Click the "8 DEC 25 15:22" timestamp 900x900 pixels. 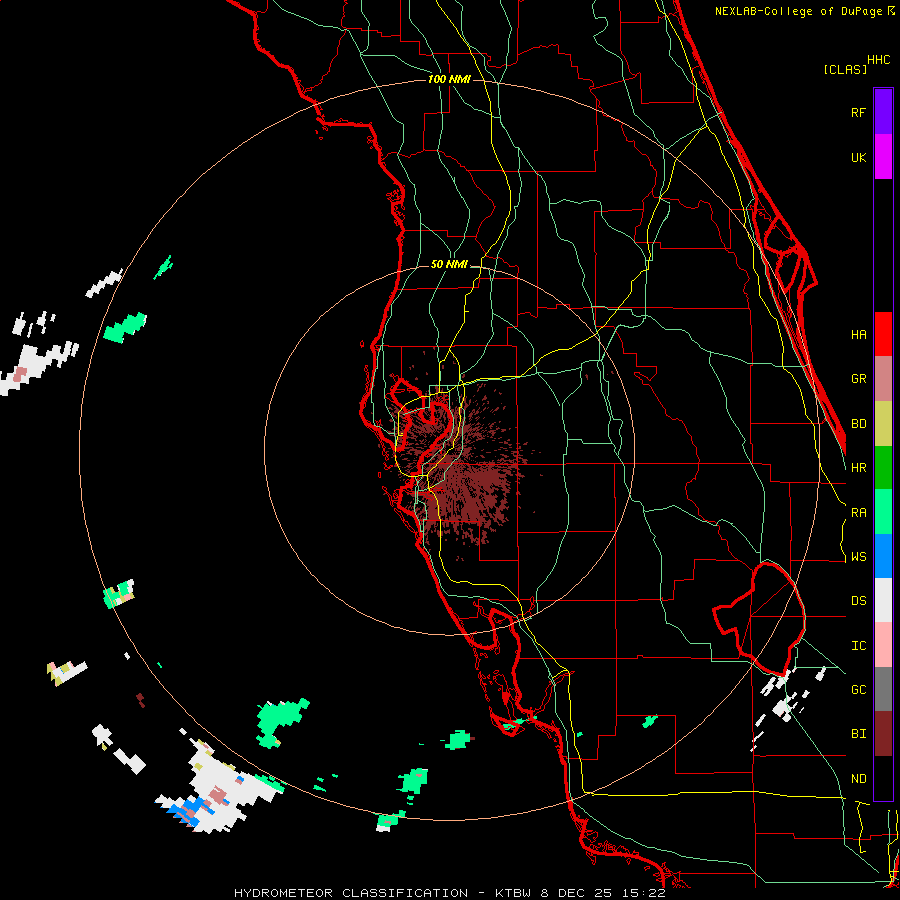point(603,893)
